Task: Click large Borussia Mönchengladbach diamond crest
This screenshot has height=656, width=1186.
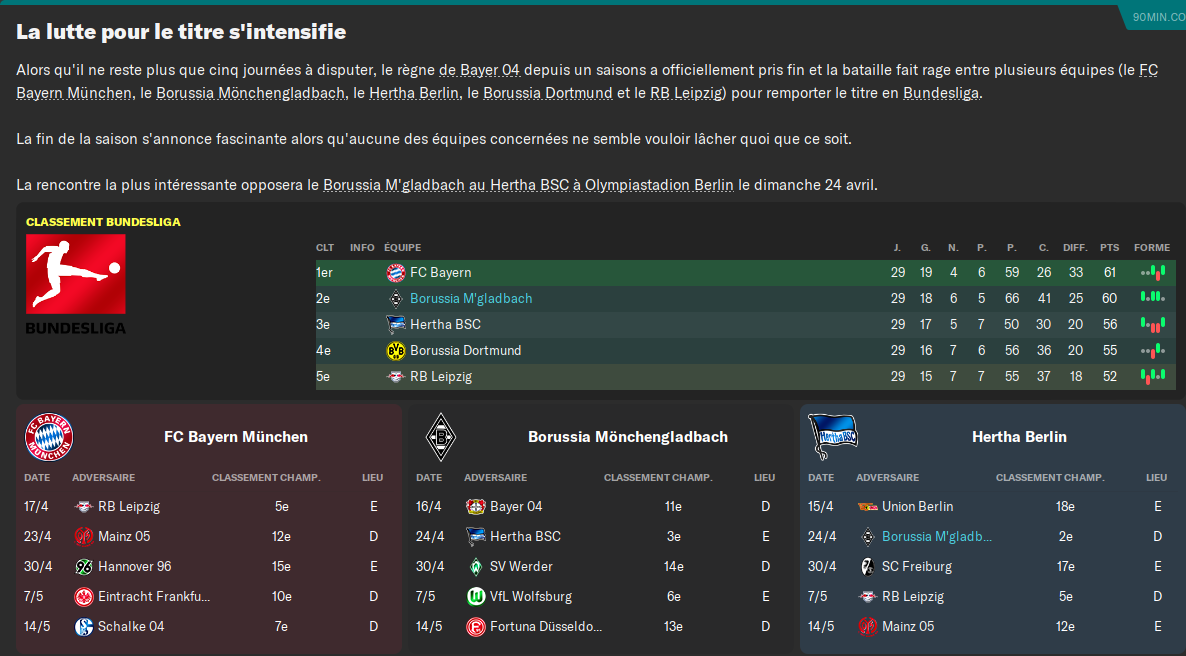Action: 440,437
